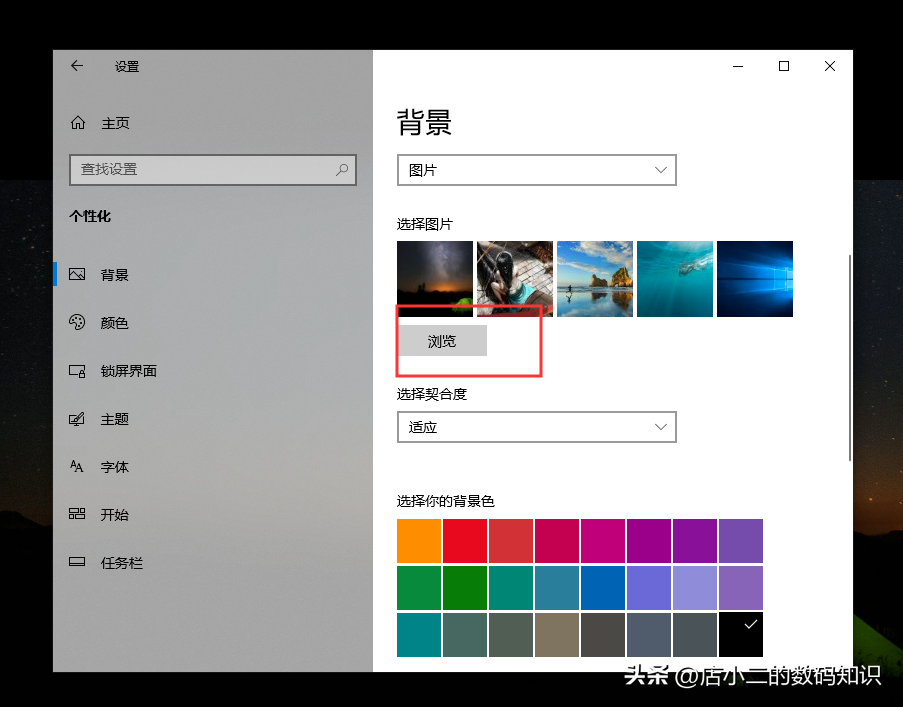Click the 主题 theme icon
The image size is (903, 707).
77,419
